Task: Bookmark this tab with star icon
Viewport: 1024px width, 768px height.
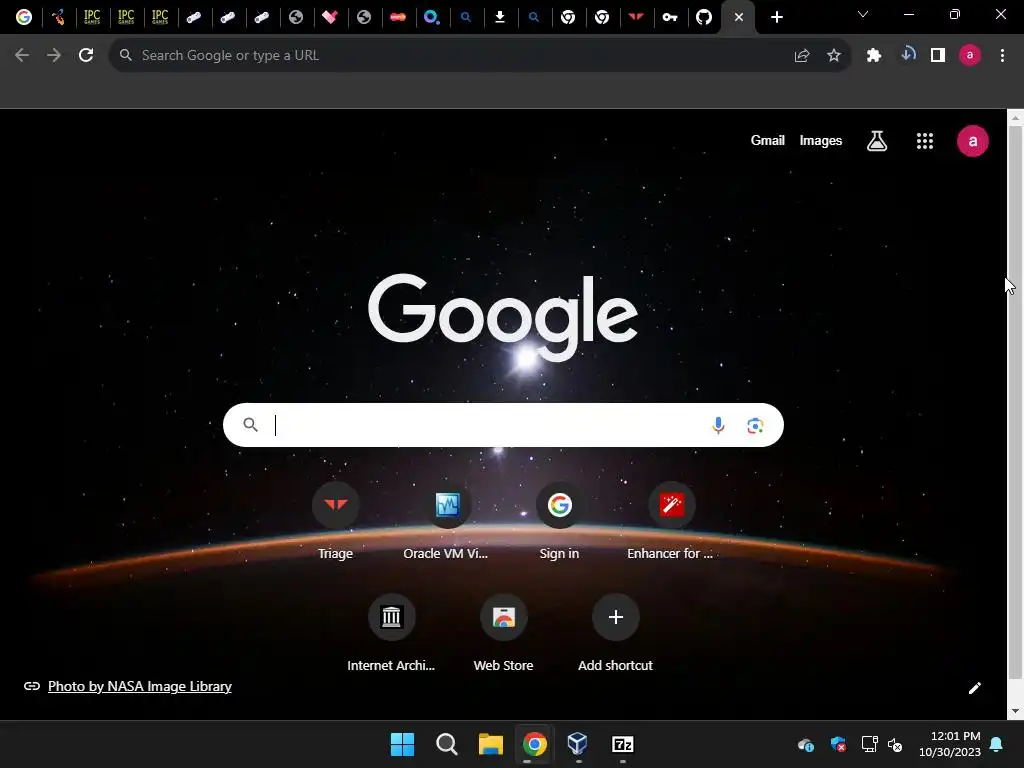Action: click(x=834, y=56)
